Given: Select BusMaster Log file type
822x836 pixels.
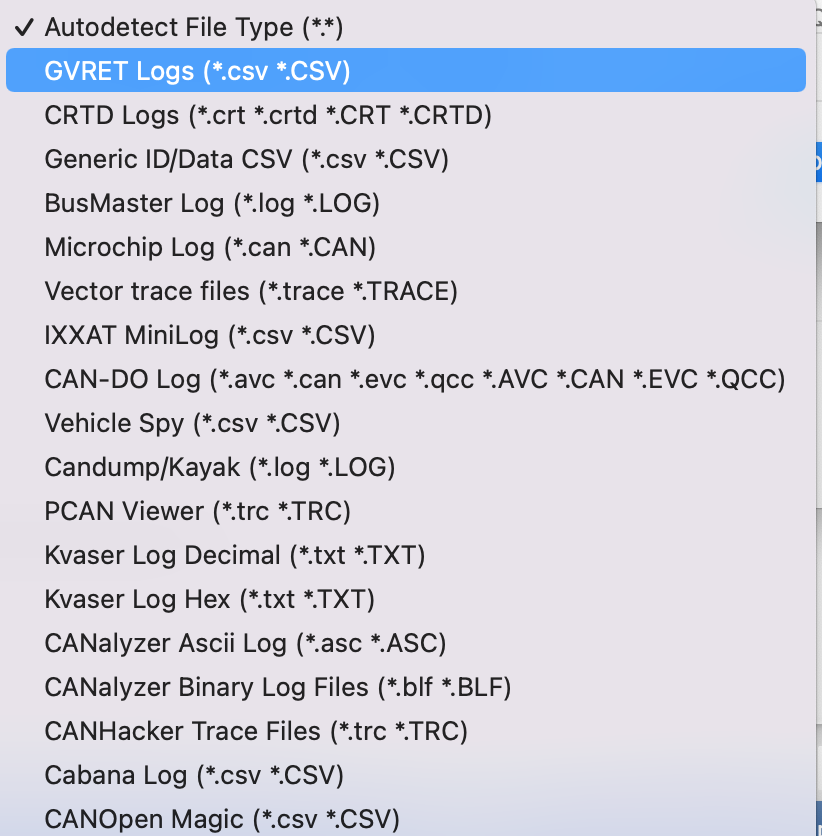Looking at the screenshot, I should point(212,203).
